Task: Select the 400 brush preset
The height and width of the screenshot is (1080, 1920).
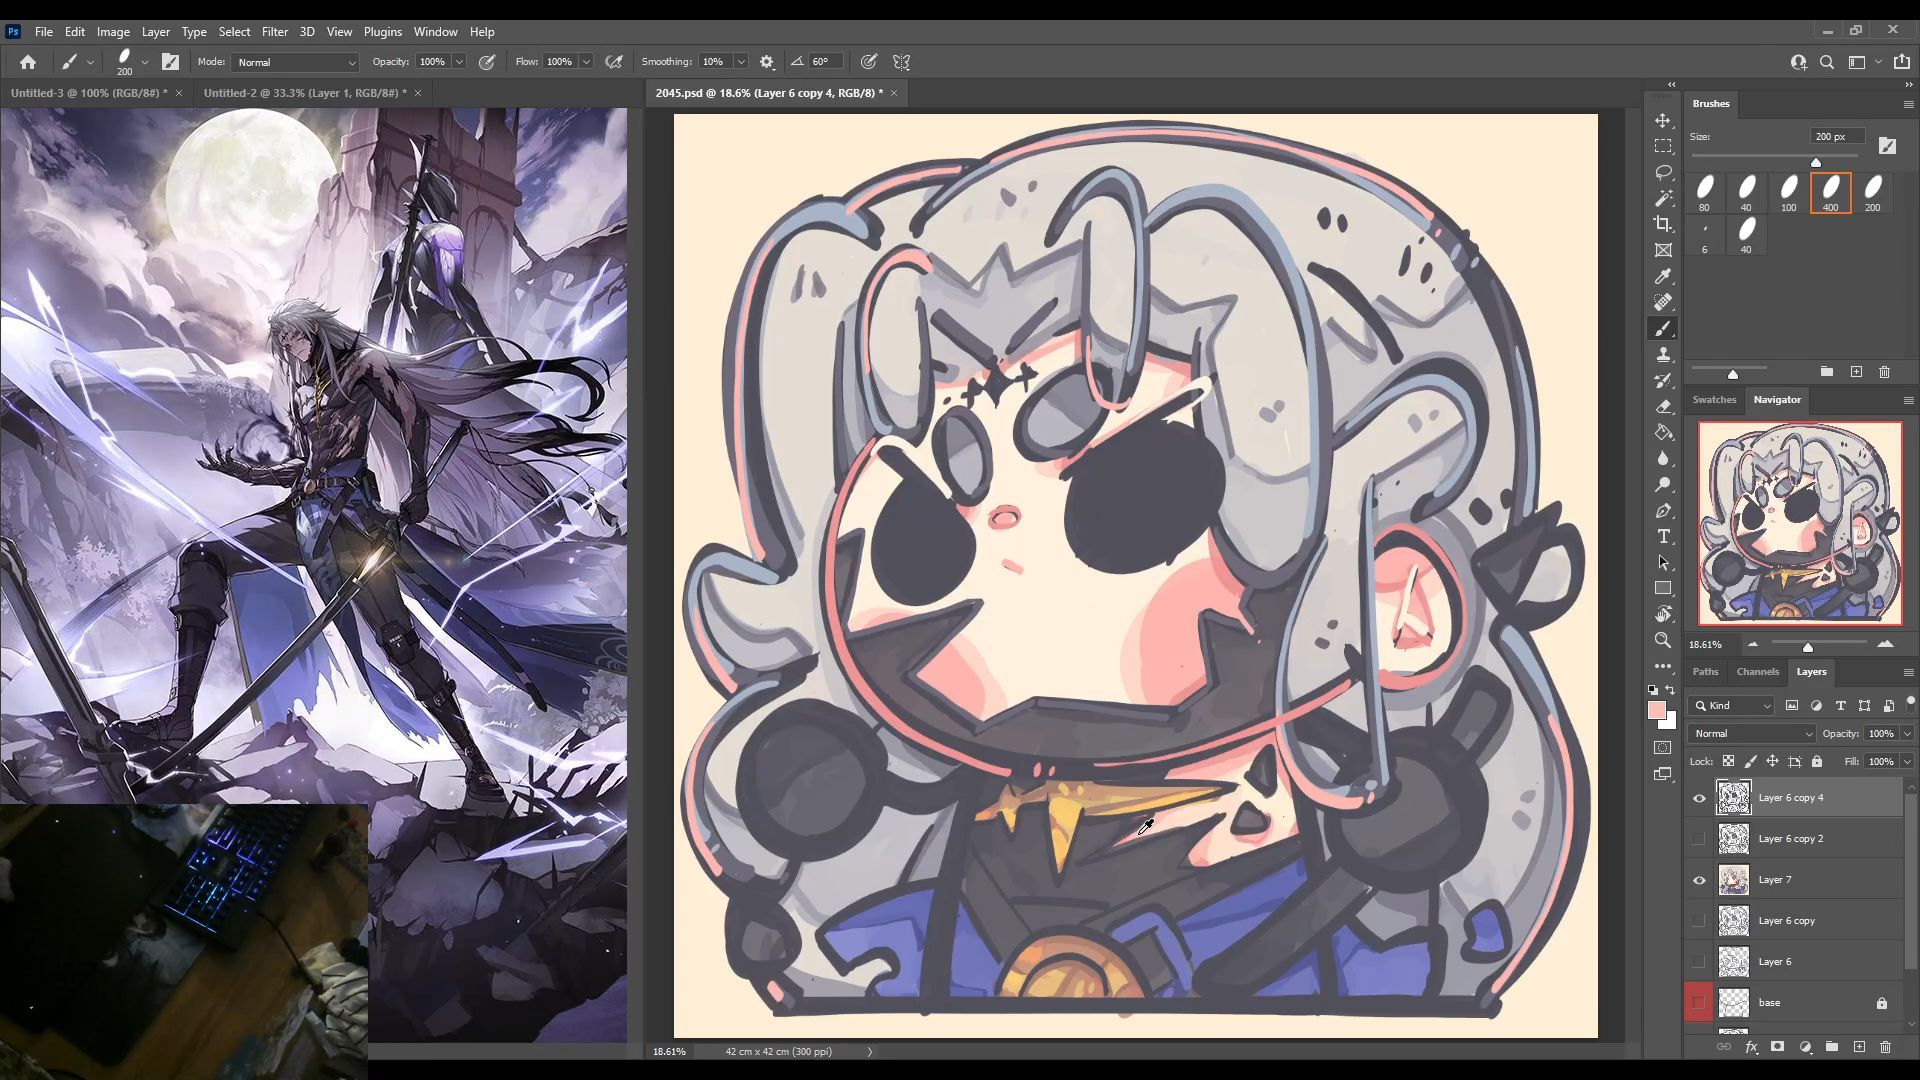Action: point(1830,193)
